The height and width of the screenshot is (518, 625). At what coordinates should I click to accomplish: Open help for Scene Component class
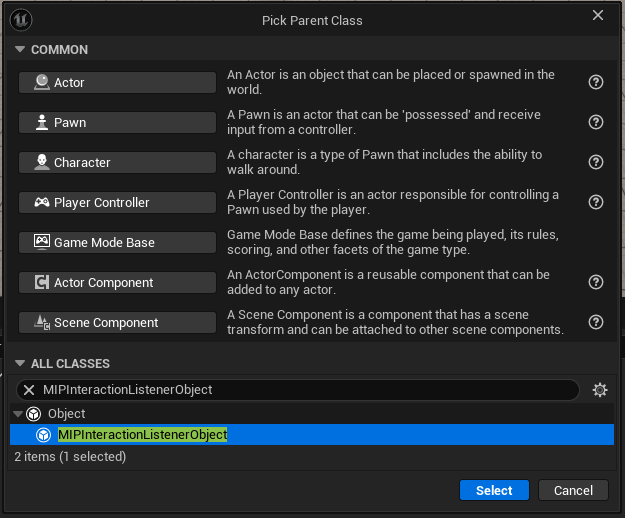pos(596,322)
